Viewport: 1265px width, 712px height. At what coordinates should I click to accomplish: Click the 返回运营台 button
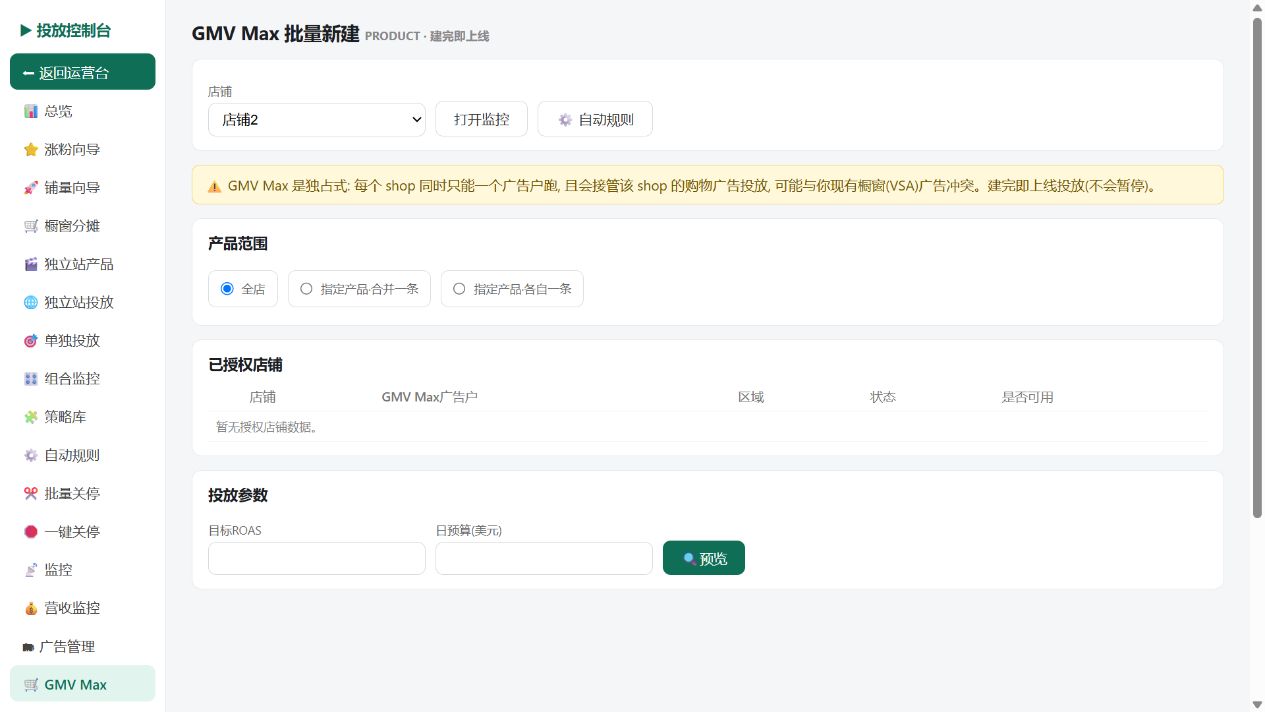(x=82, y=72)
